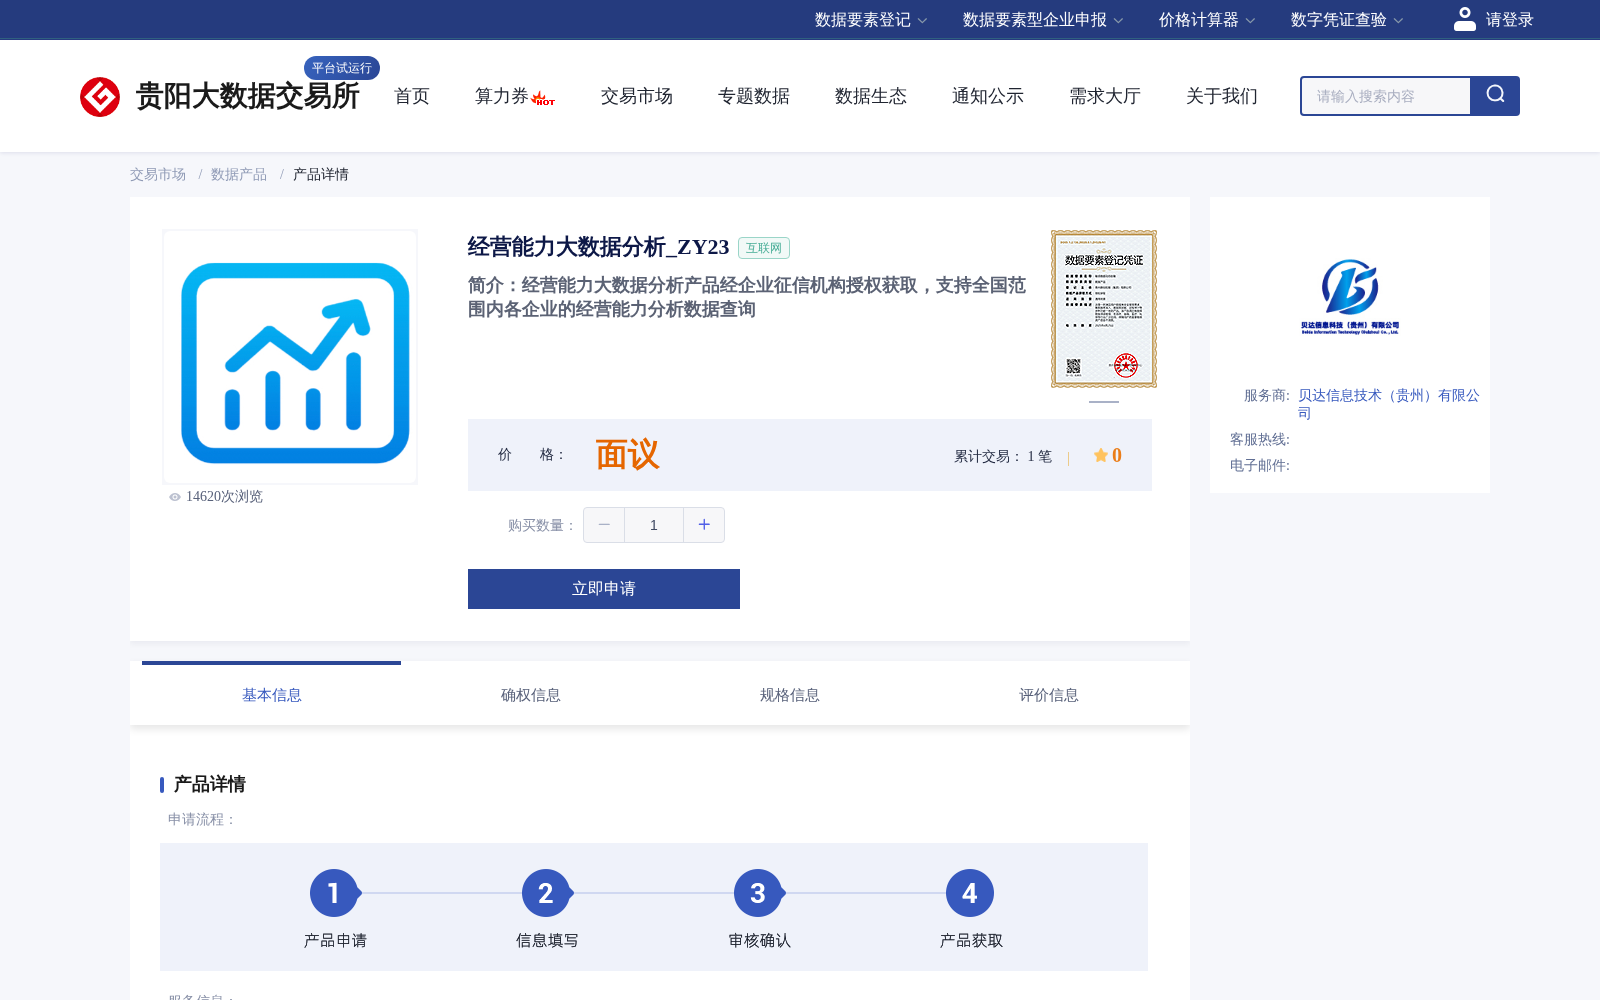Switch to 评价信息 tab

click(x=1049, y=695)
